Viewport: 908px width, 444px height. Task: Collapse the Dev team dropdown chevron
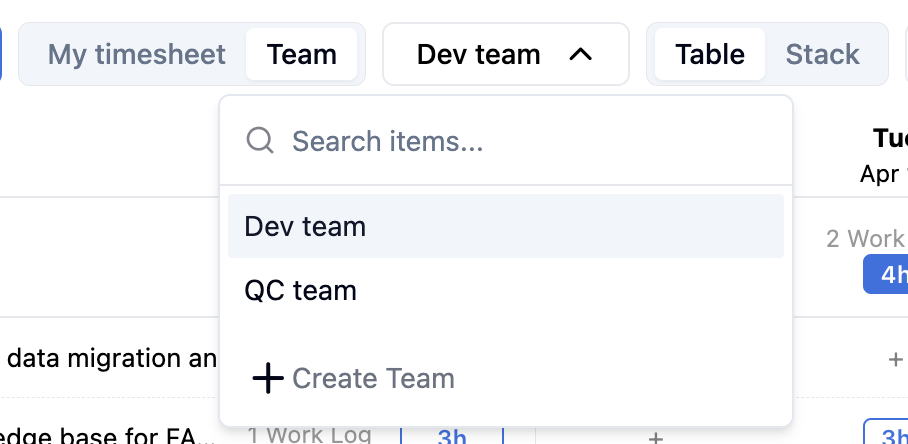pos(580,54)
